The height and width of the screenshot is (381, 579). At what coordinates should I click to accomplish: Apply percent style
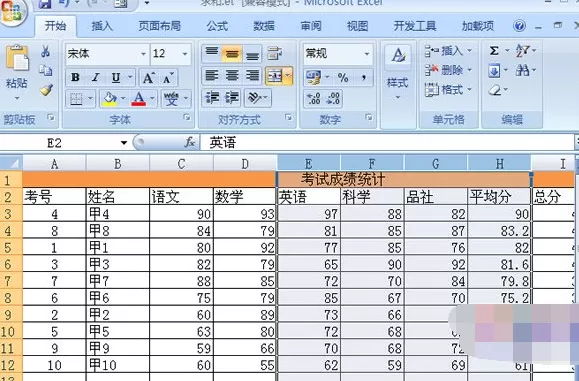click(343, 77)
